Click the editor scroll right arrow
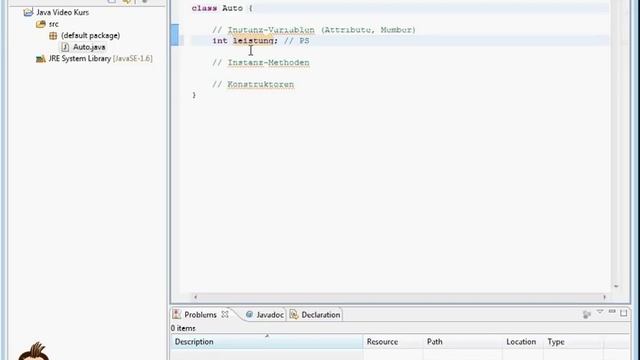Viewport: 640px width, 360px height. 604,297
